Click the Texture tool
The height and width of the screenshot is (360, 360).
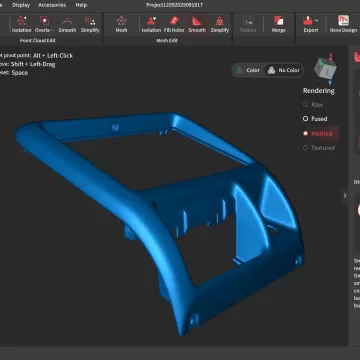248,24
